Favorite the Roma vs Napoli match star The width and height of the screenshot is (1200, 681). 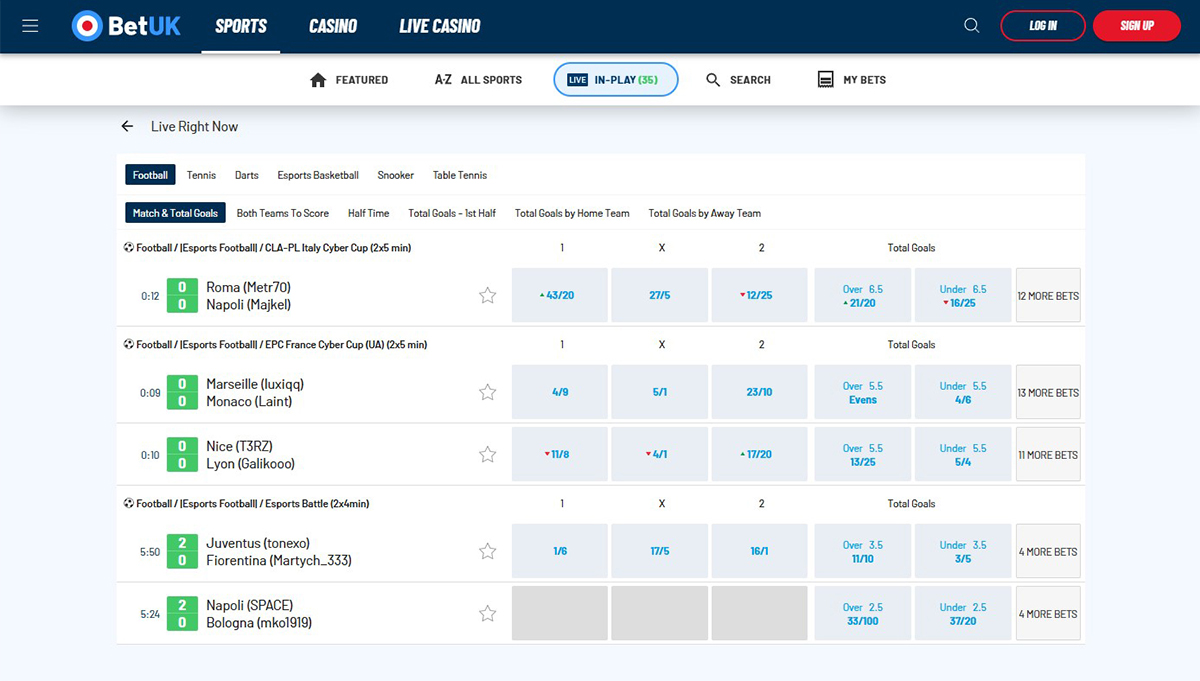pos(487,295)
